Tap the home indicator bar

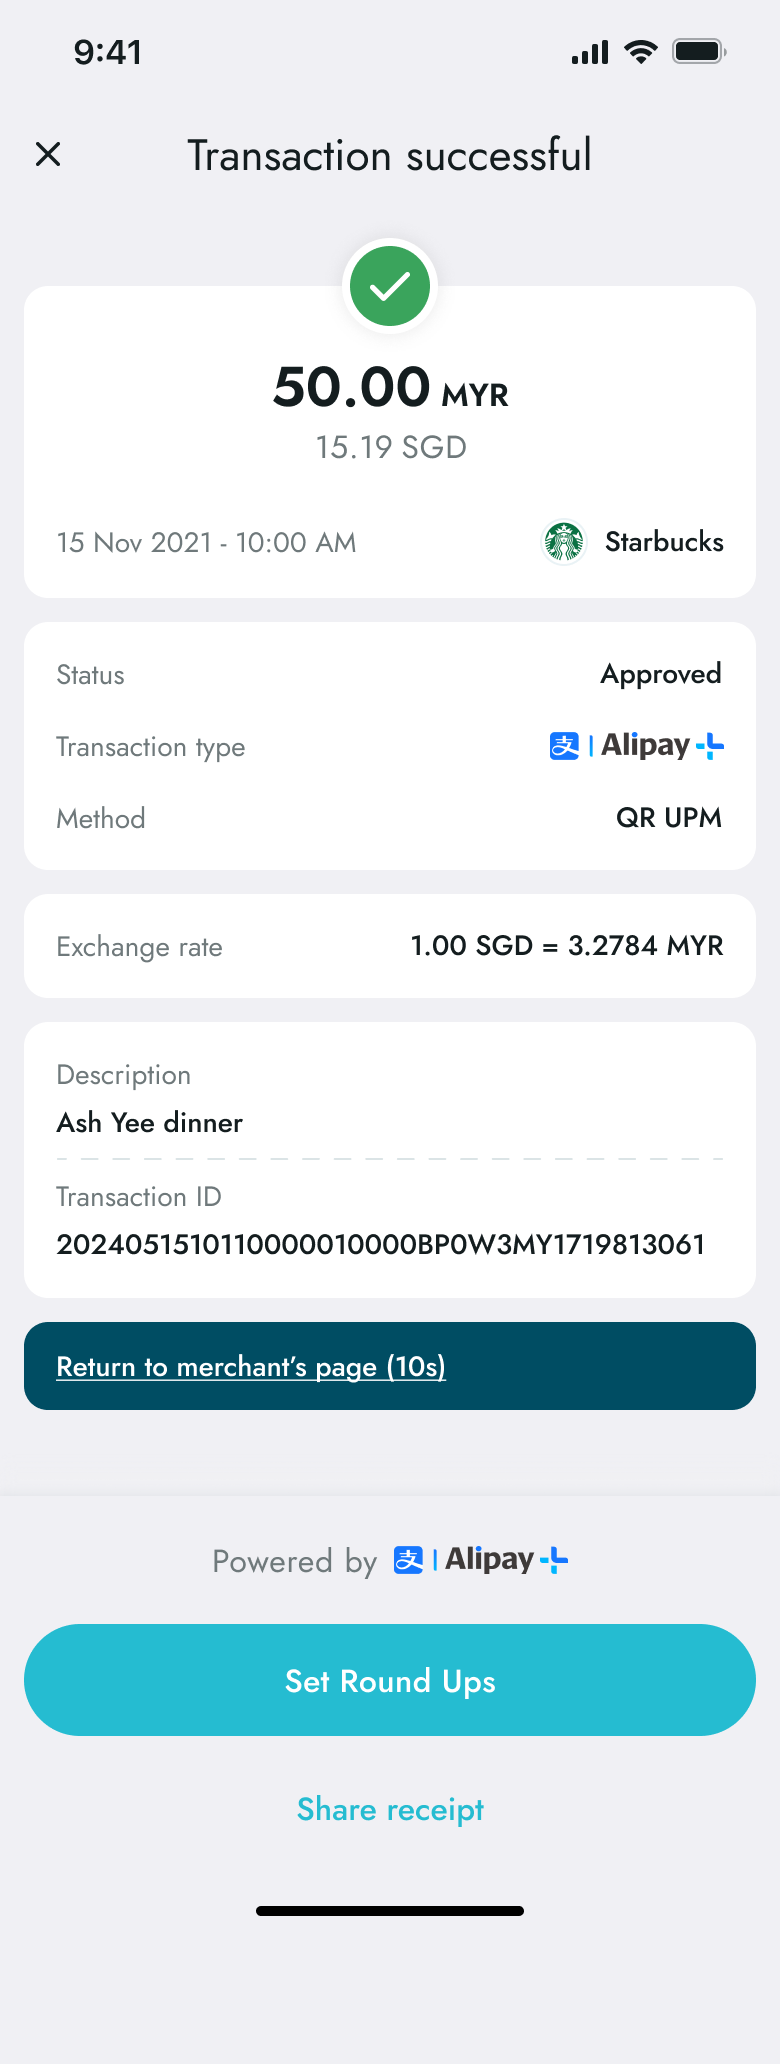pos(390,1911)
